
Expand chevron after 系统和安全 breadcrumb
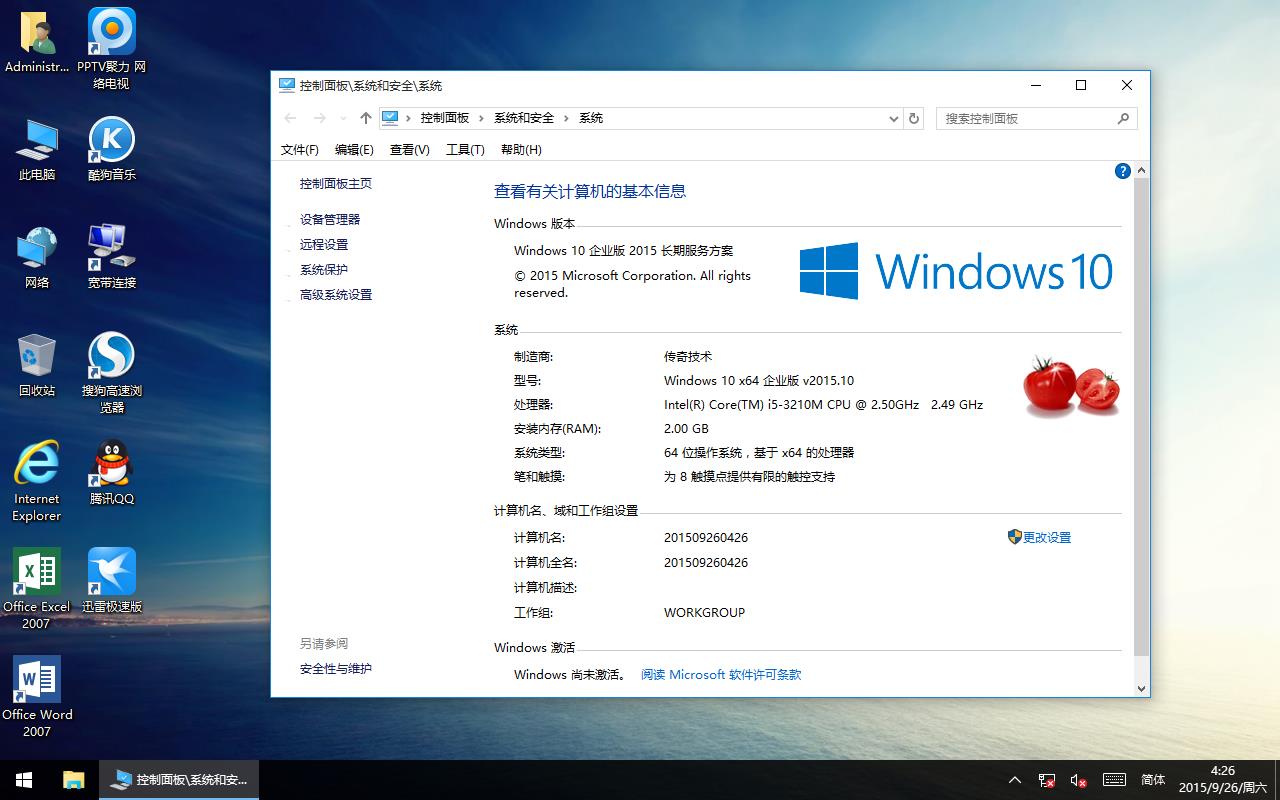point(567,118)
